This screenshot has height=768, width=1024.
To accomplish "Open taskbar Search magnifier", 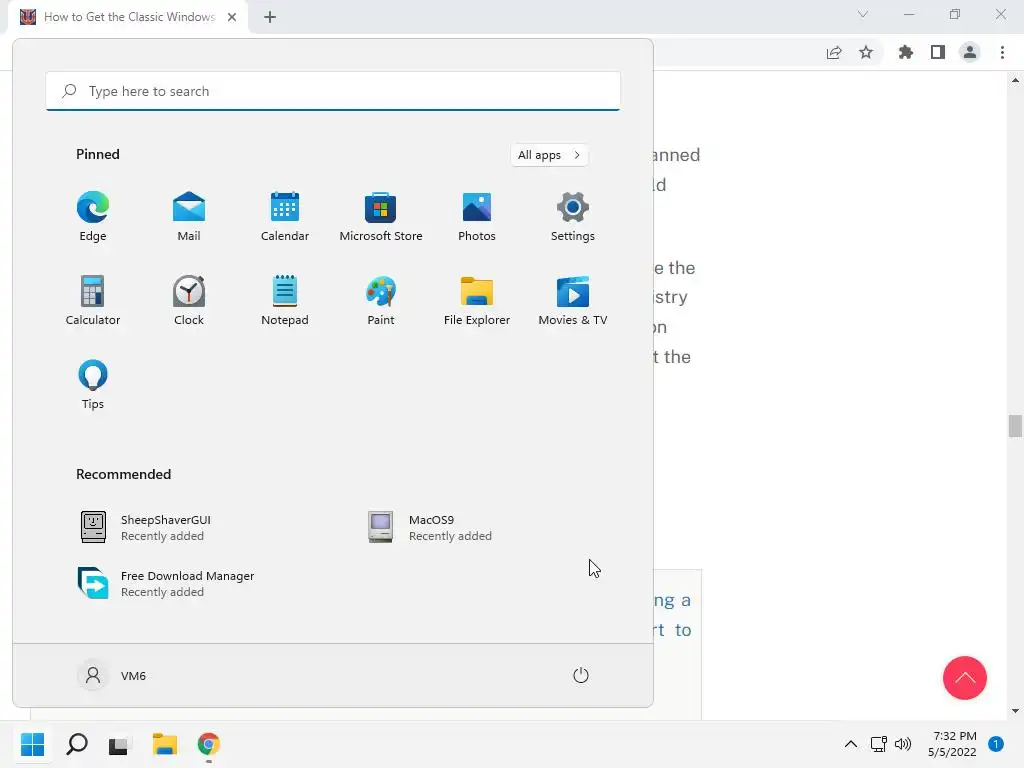I will click(x=76, y=744).
